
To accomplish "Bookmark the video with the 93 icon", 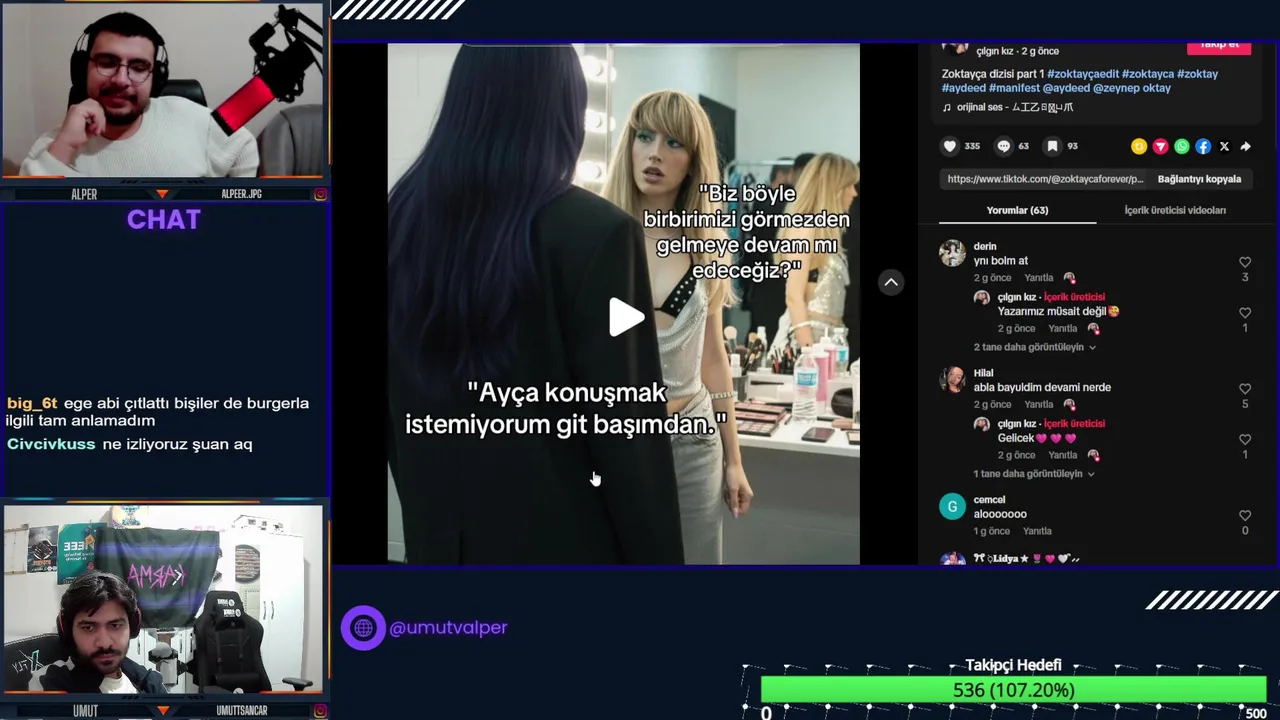I will 1052,146.
